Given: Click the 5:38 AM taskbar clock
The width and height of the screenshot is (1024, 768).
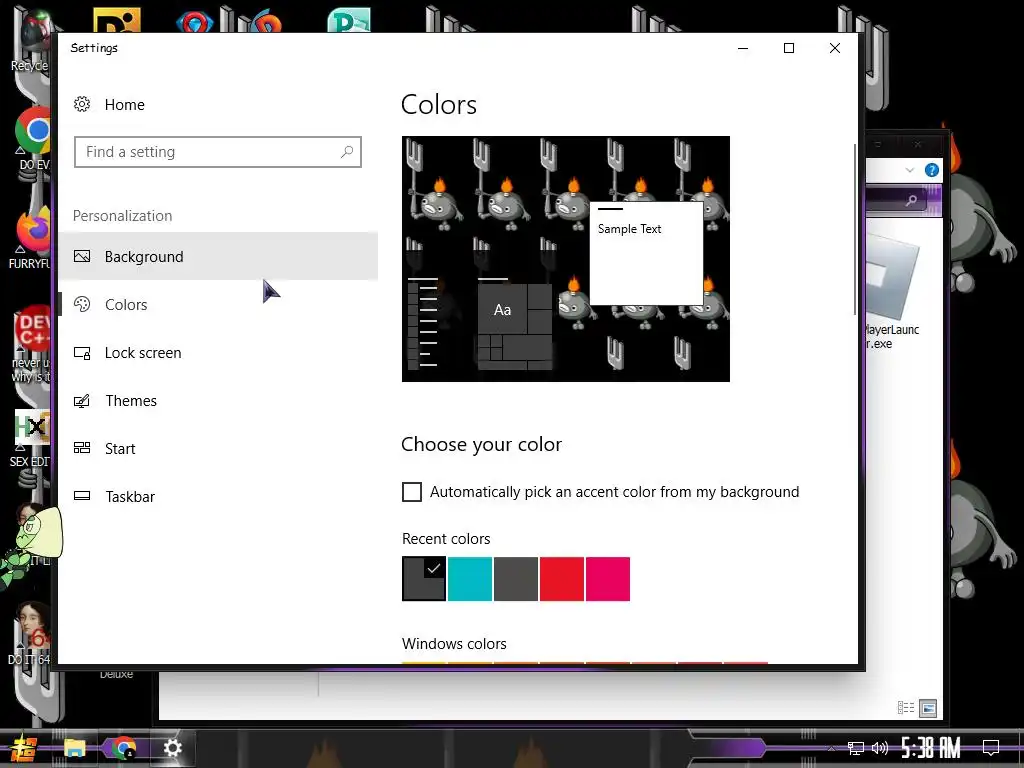Looking at the screenshot, I should (931, 748).
